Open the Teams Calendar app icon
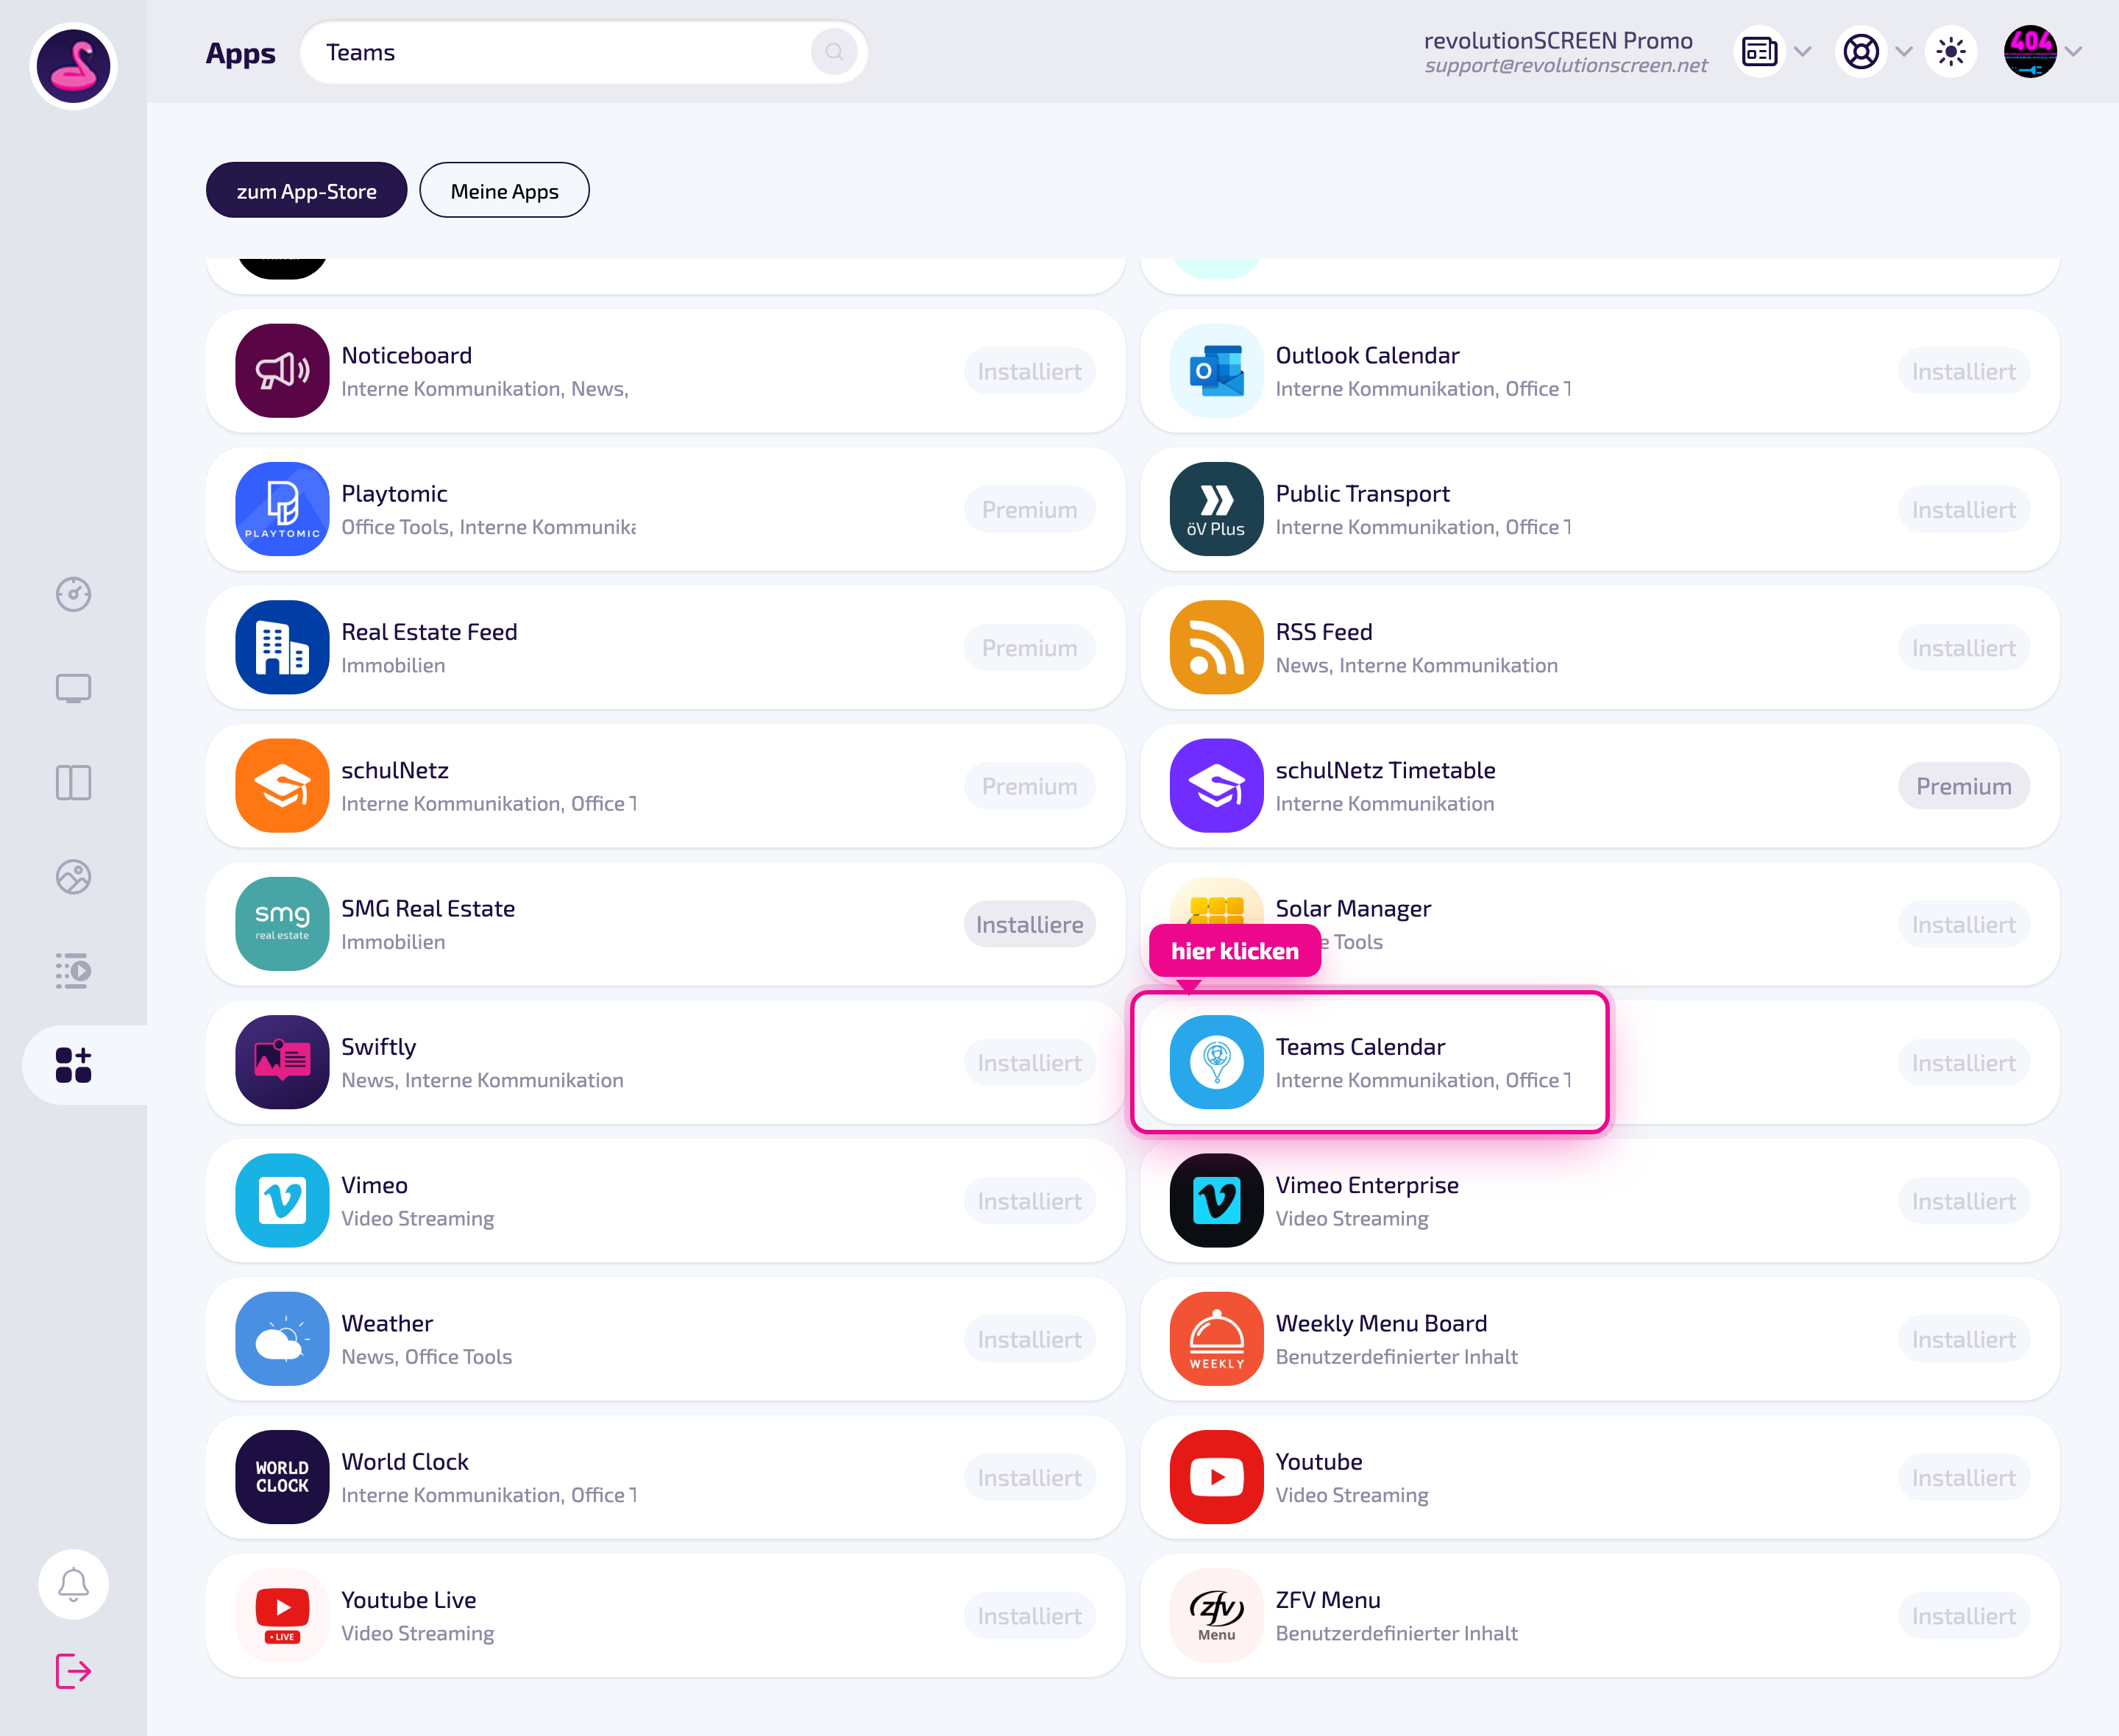 pos(1216,1062)
